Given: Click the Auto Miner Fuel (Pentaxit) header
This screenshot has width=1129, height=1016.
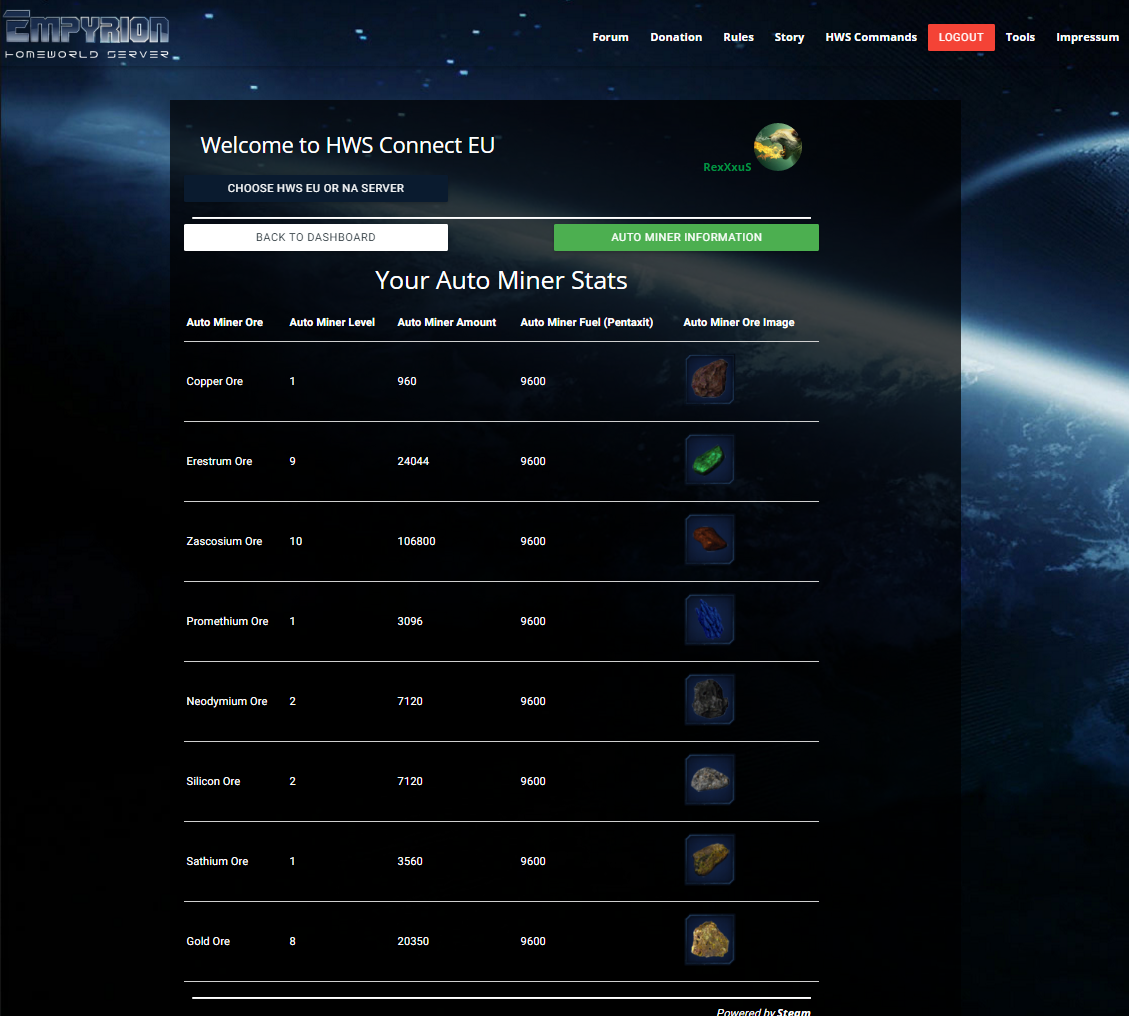Looking at the screenshot, I should pyautogui.click(x=586, y=323).
